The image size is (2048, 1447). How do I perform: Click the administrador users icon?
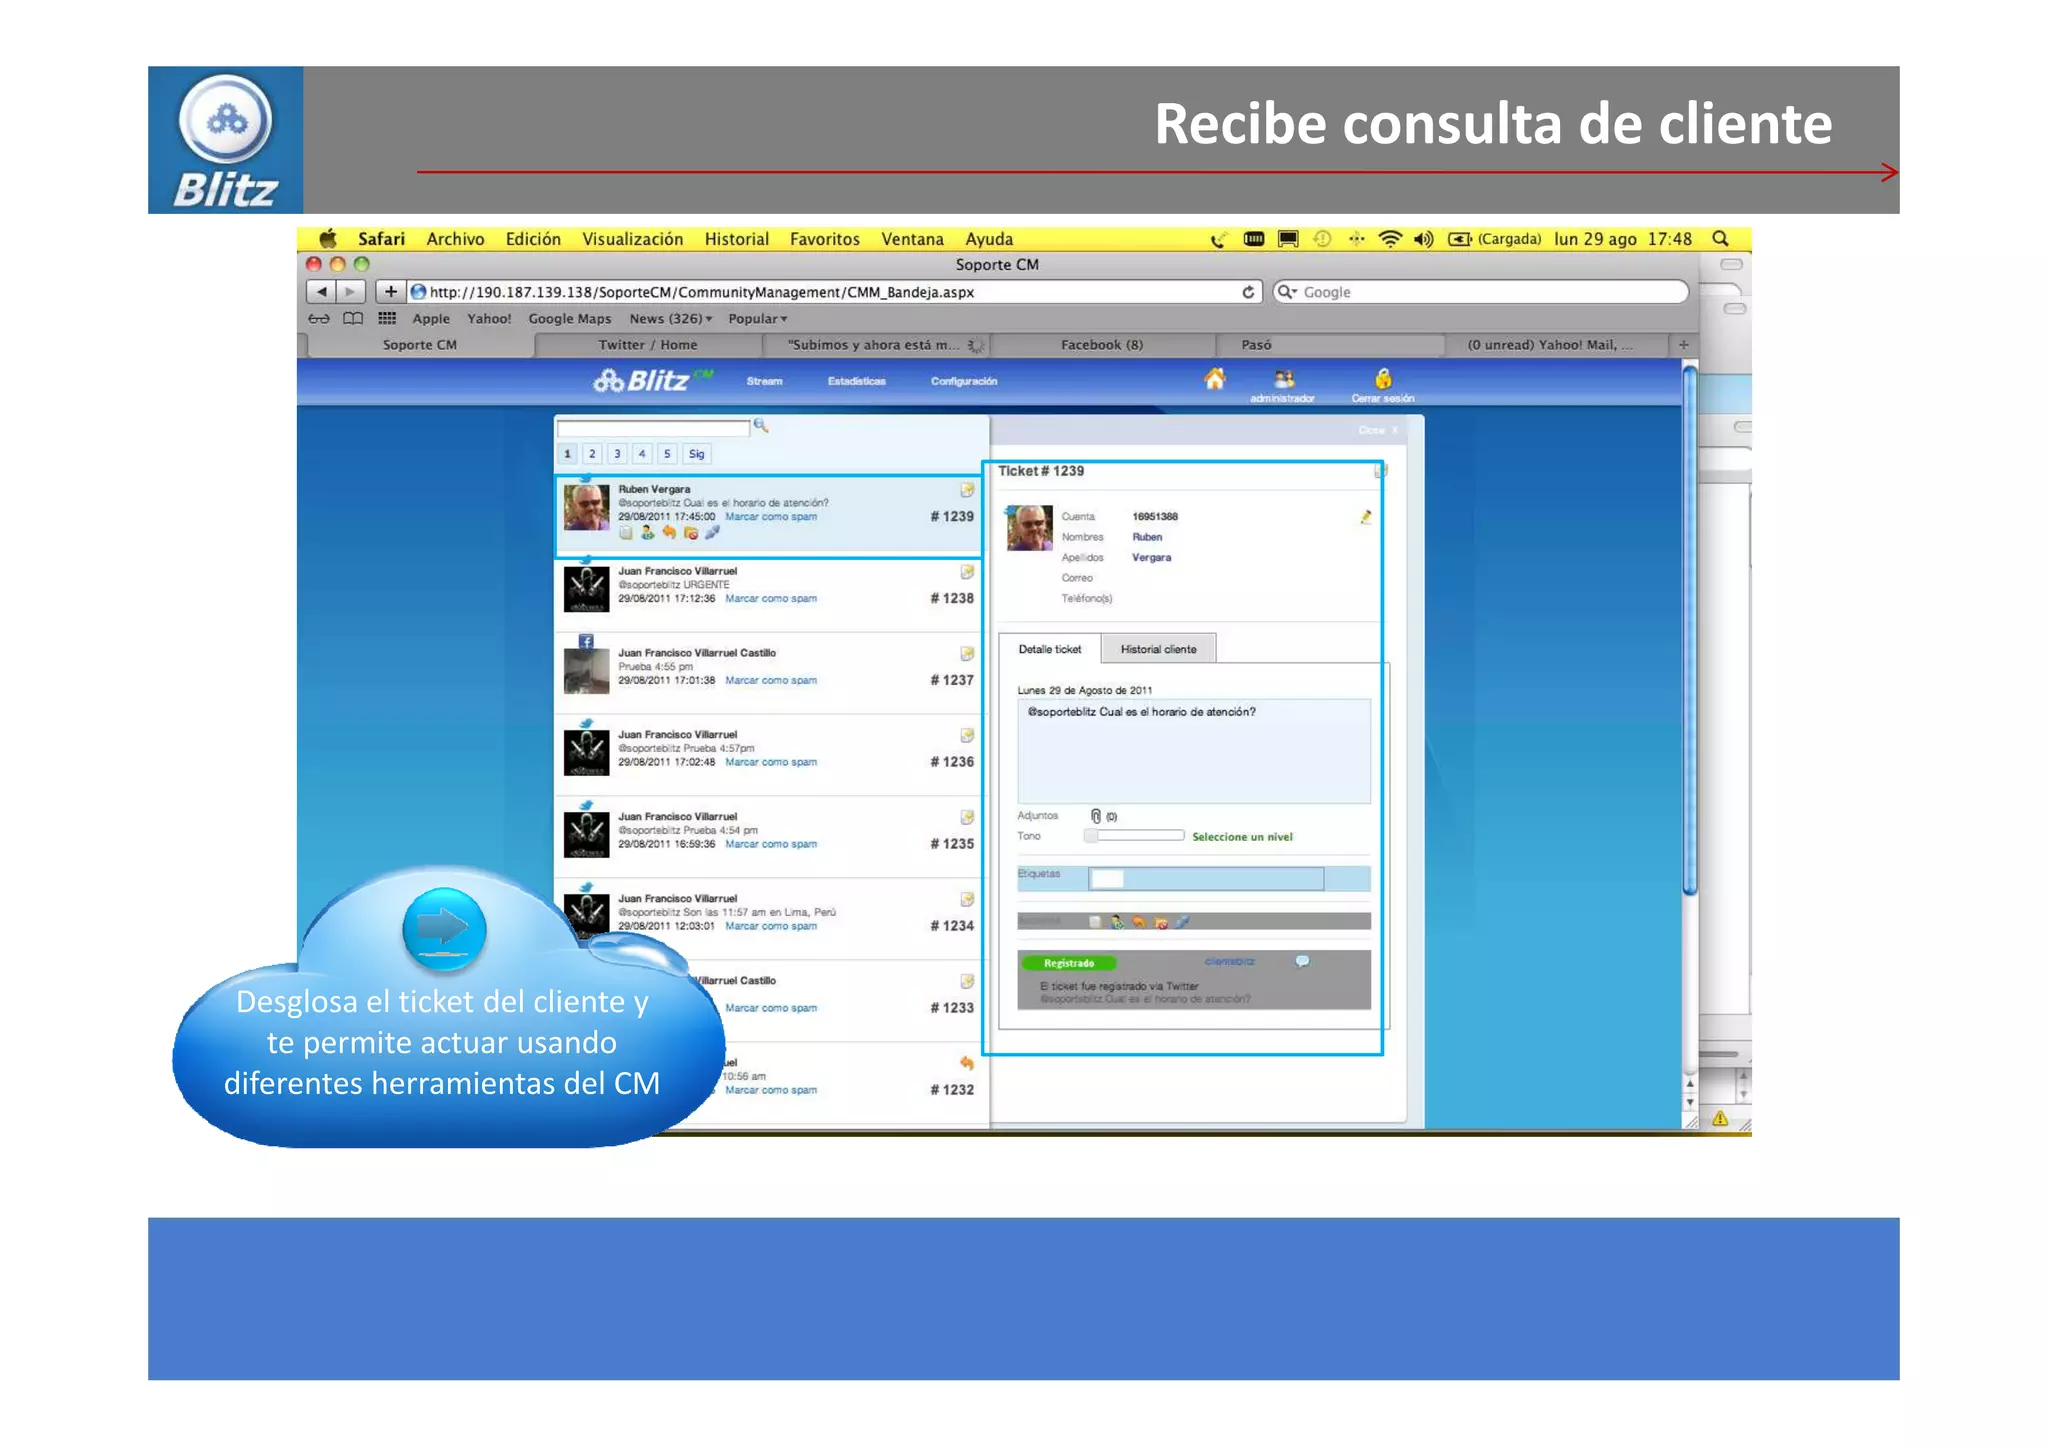pyautogui.click(x=1284, y=379)
